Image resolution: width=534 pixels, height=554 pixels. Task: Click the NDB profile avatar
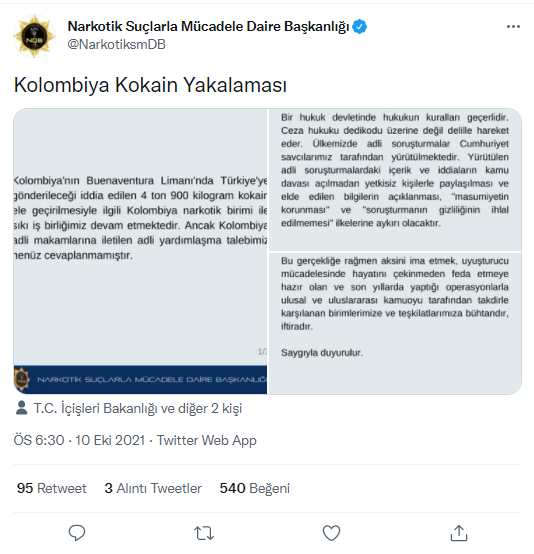coord(34,36)
